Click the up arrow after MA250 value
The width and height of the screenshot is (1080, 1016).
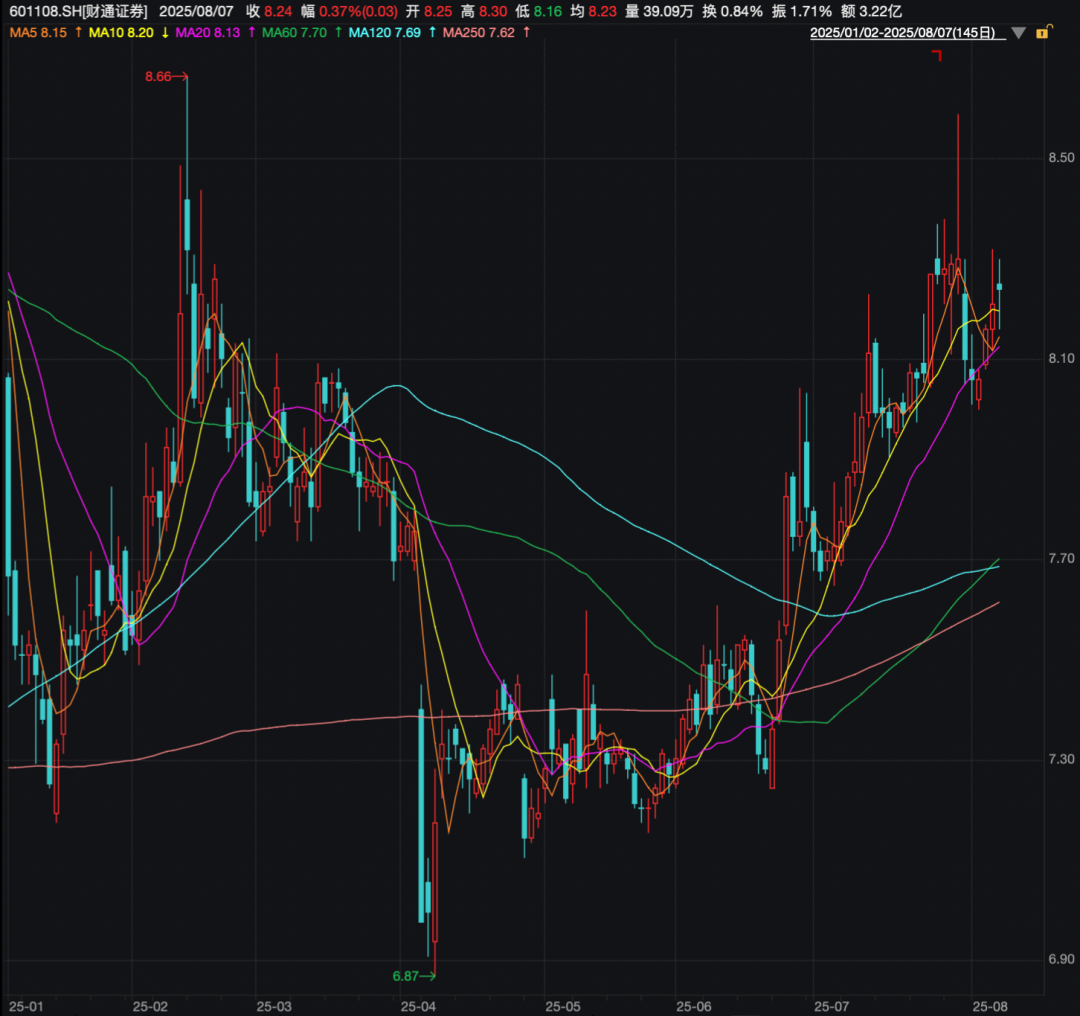click(x=526, y=33)
